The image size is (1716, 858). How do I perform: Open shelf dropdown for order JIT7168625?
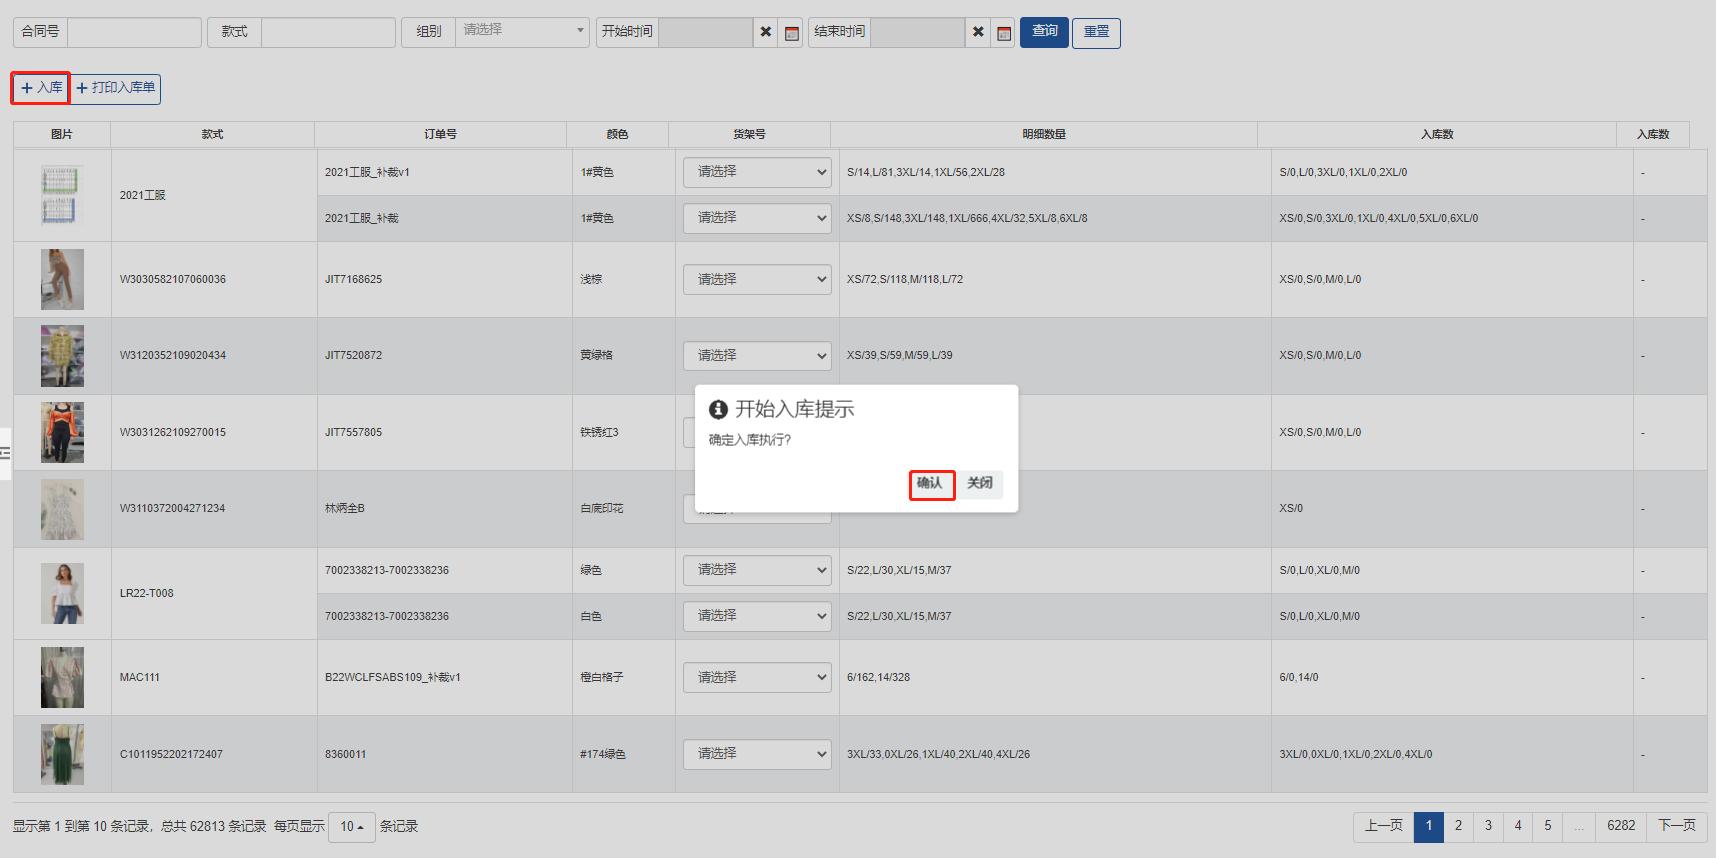click(x=757, y=279)
